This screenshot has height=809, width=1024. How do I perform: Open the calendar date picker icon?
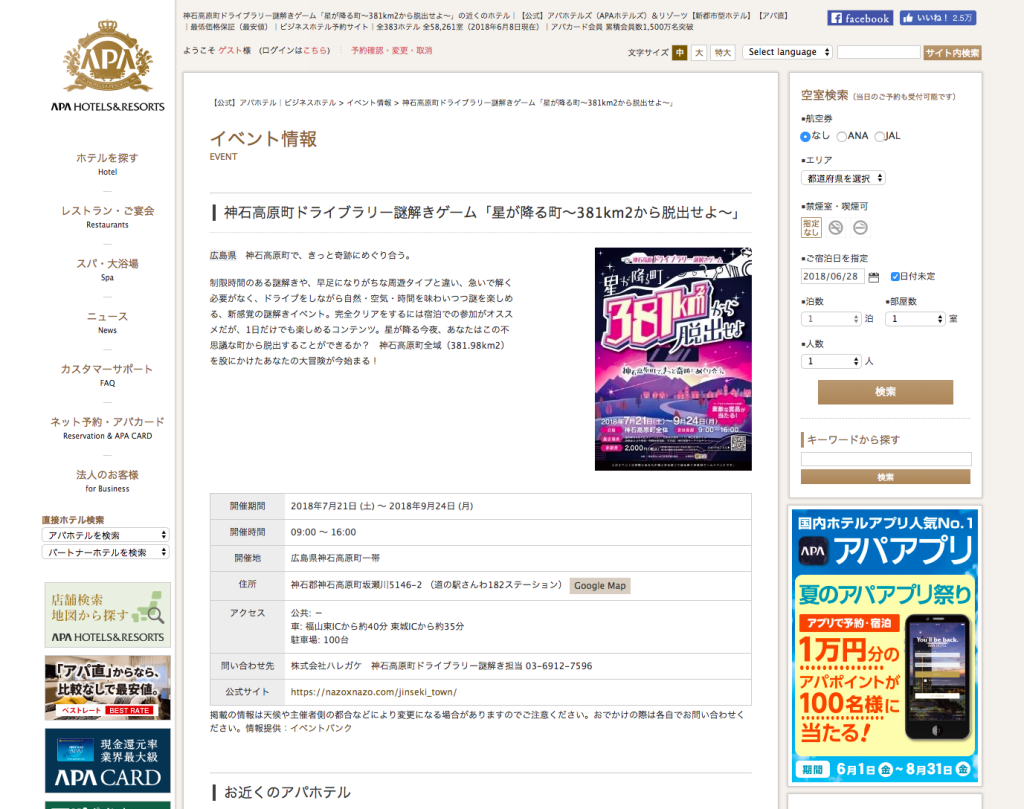(874, 277)
